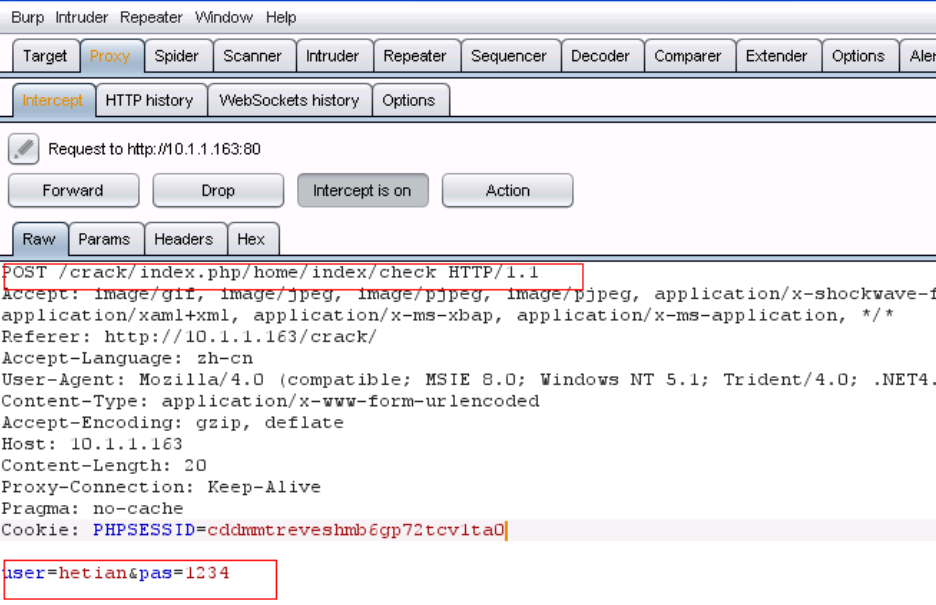Show the Raw request view
The image size is (936, 605).
39,239
